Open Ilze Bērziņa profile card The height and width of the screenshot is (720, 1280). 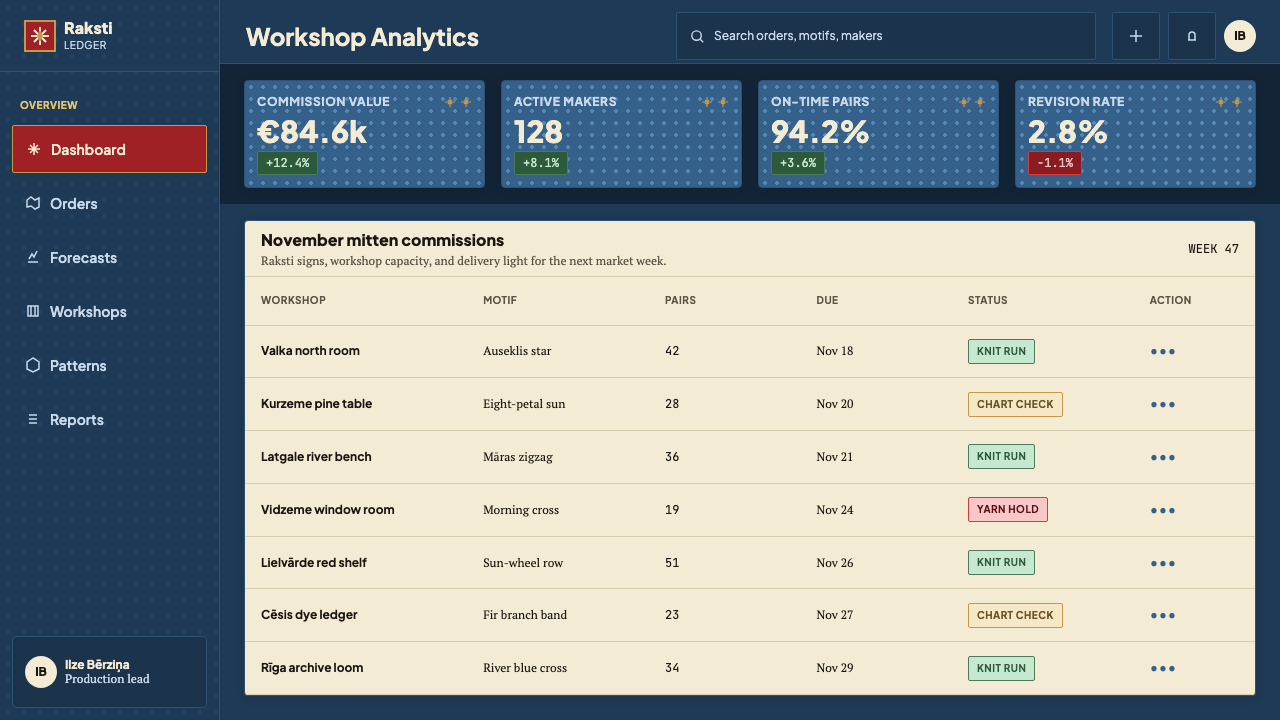[x=109, y=672]
